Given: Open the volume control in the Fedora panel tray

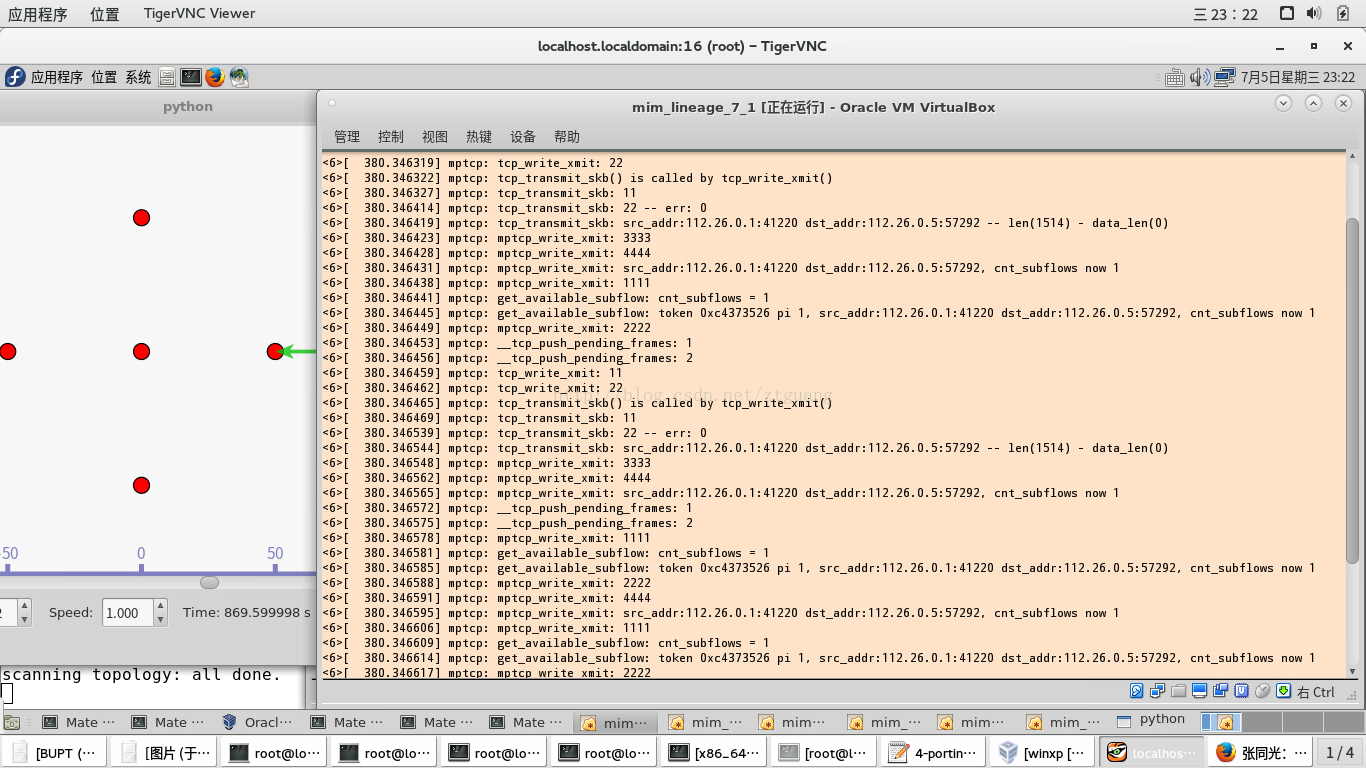Looking at the screenshot, I should 1198,77.
